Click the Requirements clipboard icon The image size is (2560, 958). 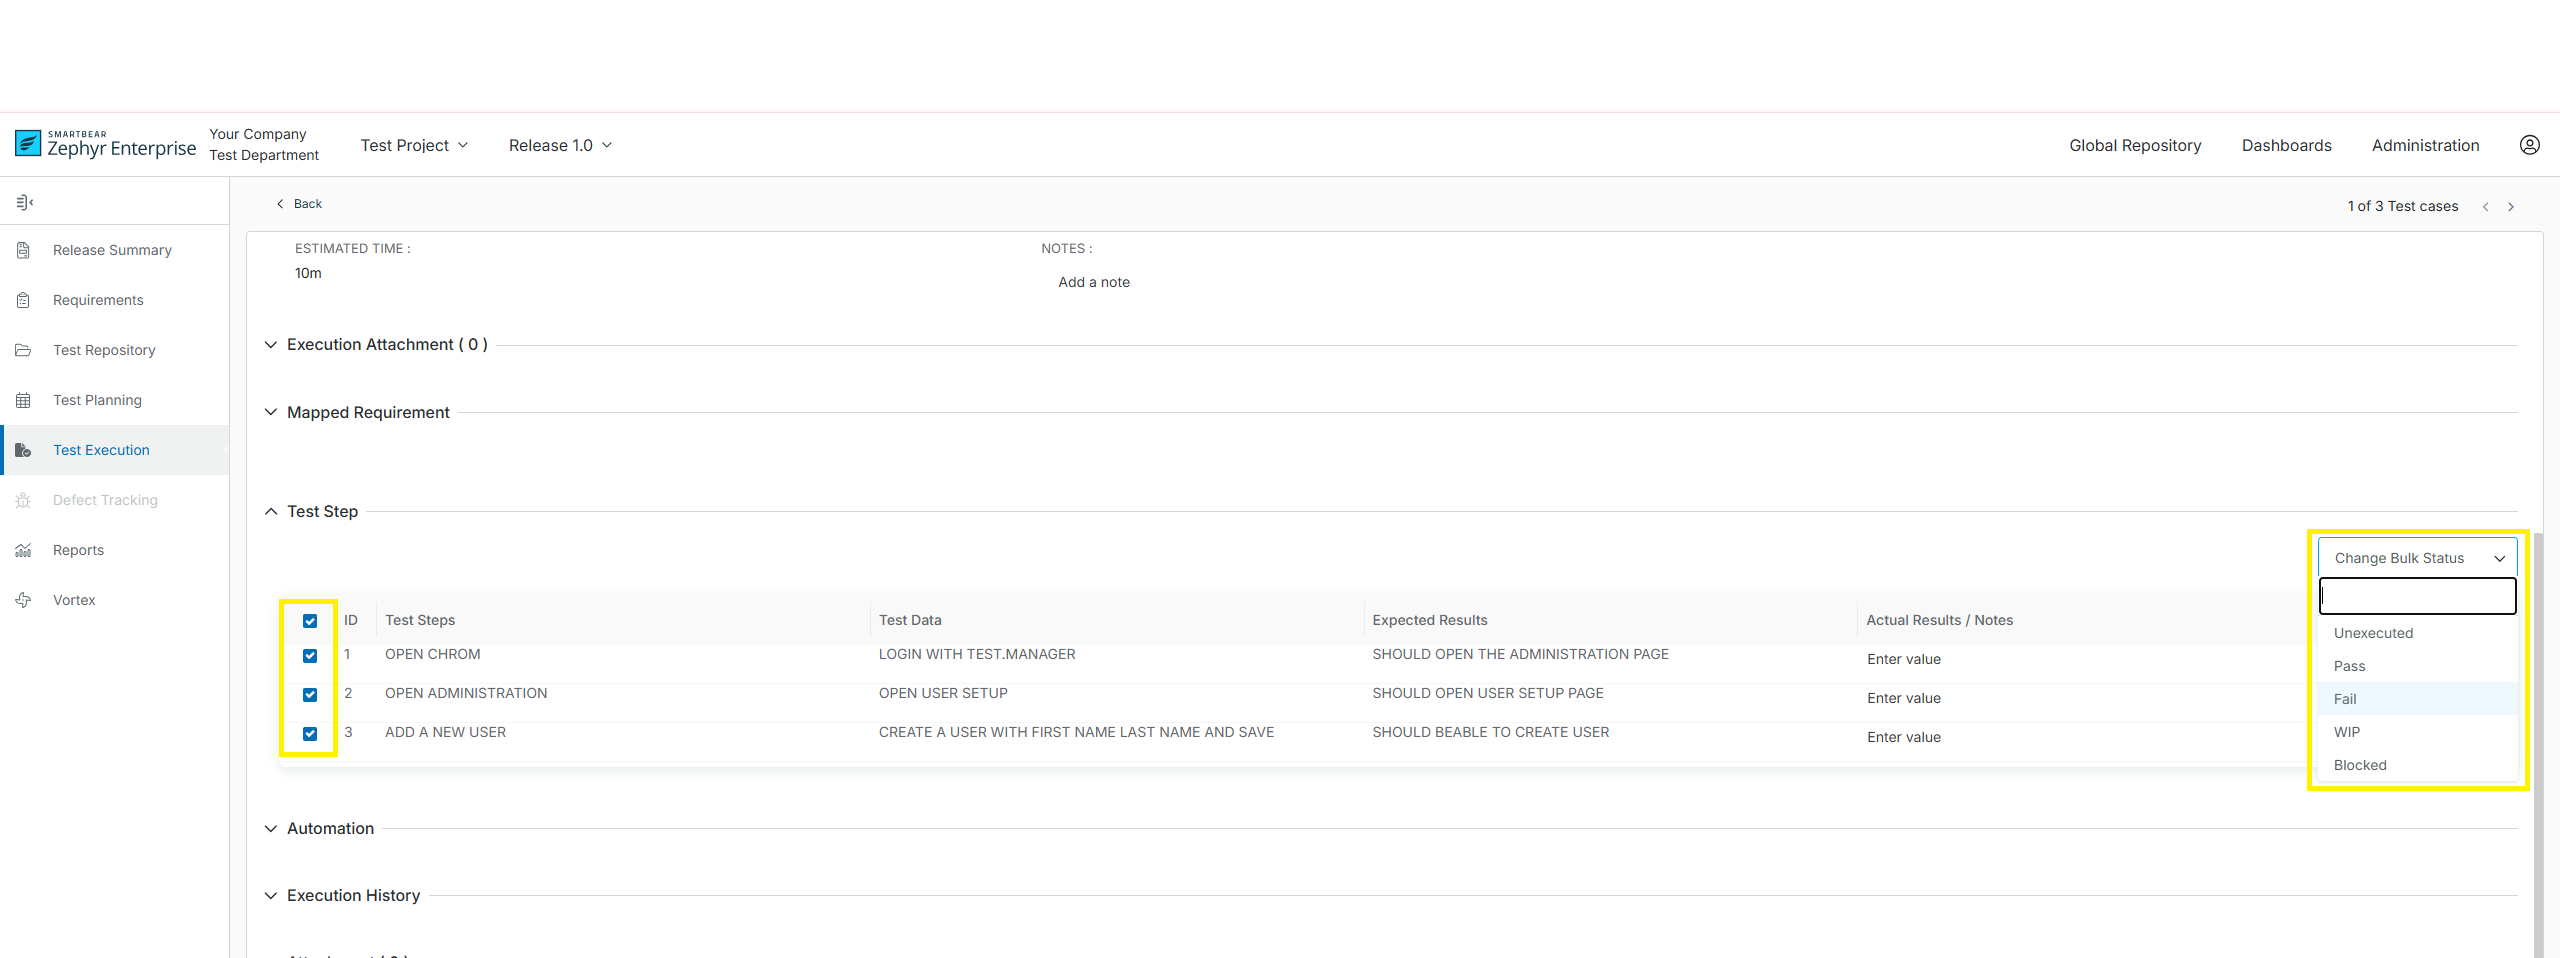point(24,300)
